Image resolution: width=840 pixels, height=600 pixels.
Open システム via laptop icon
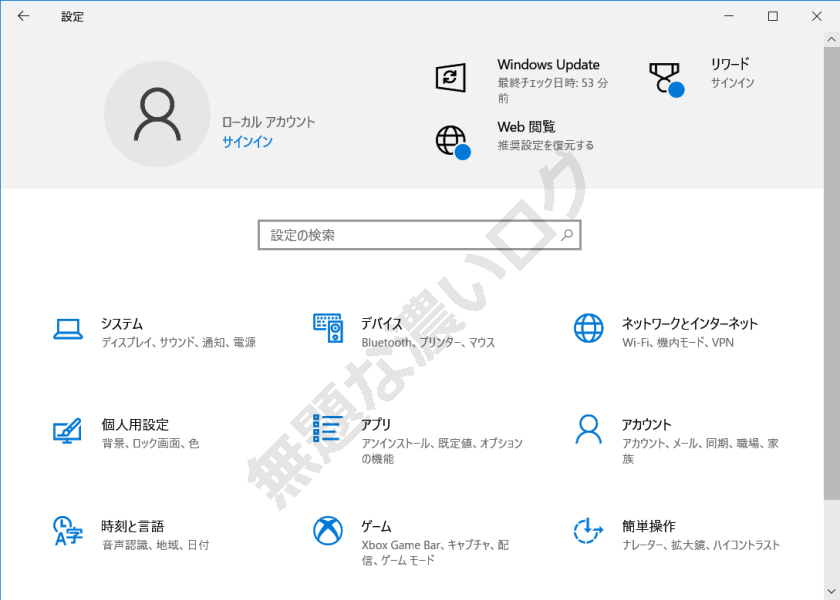tap(68, 329)
